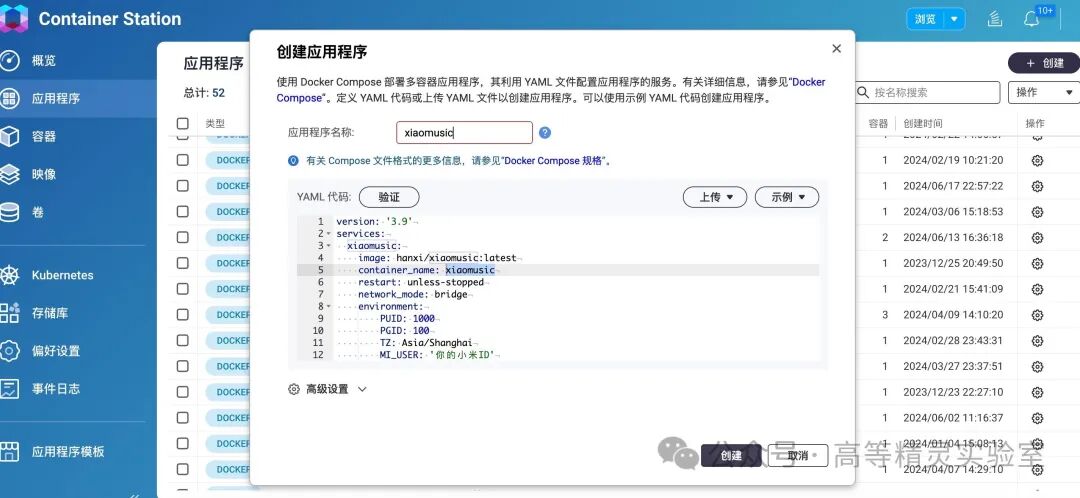Open gear actions for 2024/04/09 14:10:20 row

(x=1037, y=315)
